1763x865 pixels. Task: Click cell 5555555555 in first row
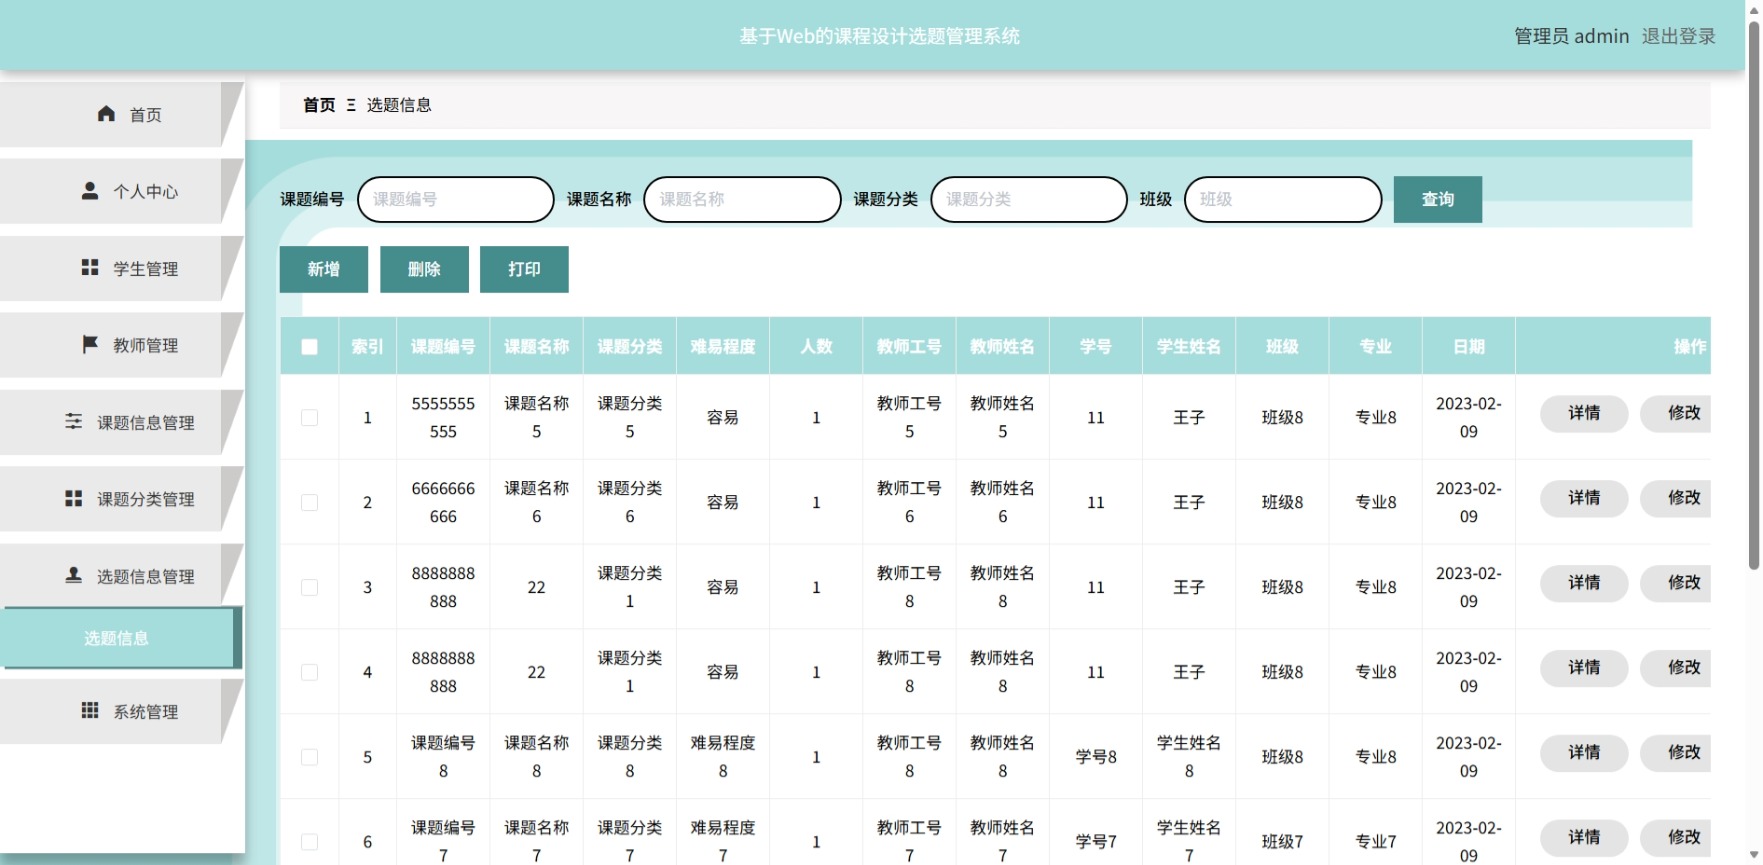click(x=443, y=417)
